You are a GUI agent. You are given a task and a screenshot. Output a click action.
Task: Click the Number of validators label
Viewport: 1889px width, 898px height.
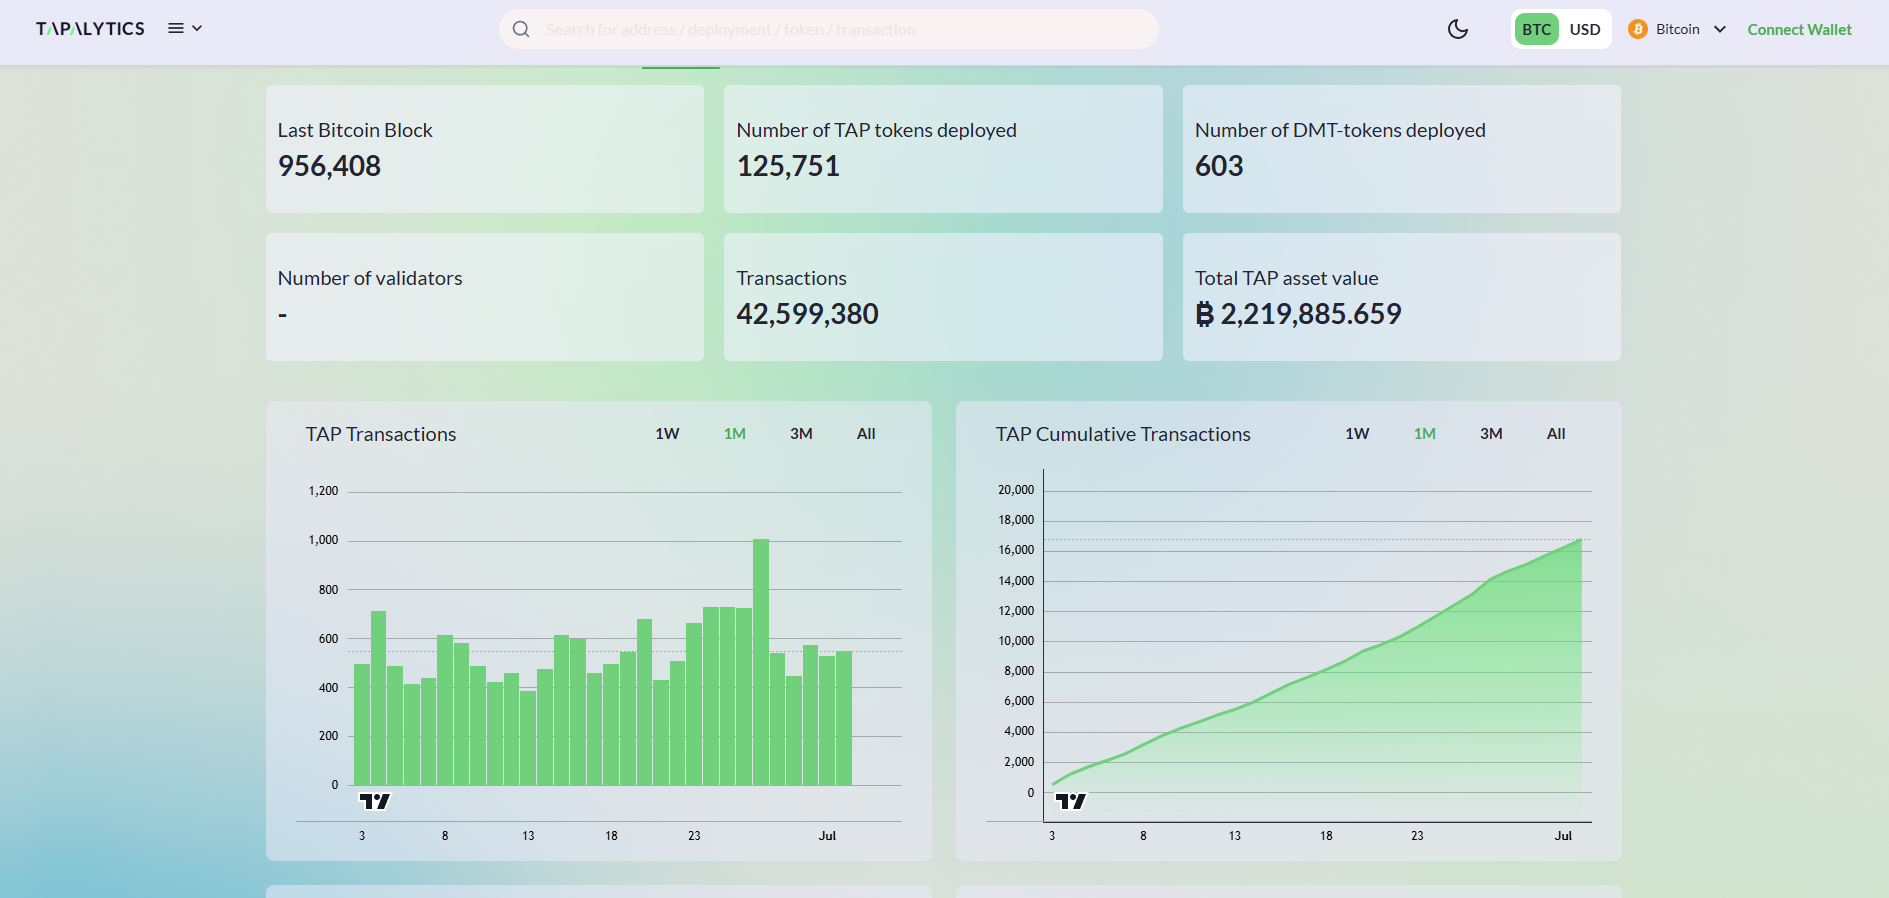coord(370,278)
